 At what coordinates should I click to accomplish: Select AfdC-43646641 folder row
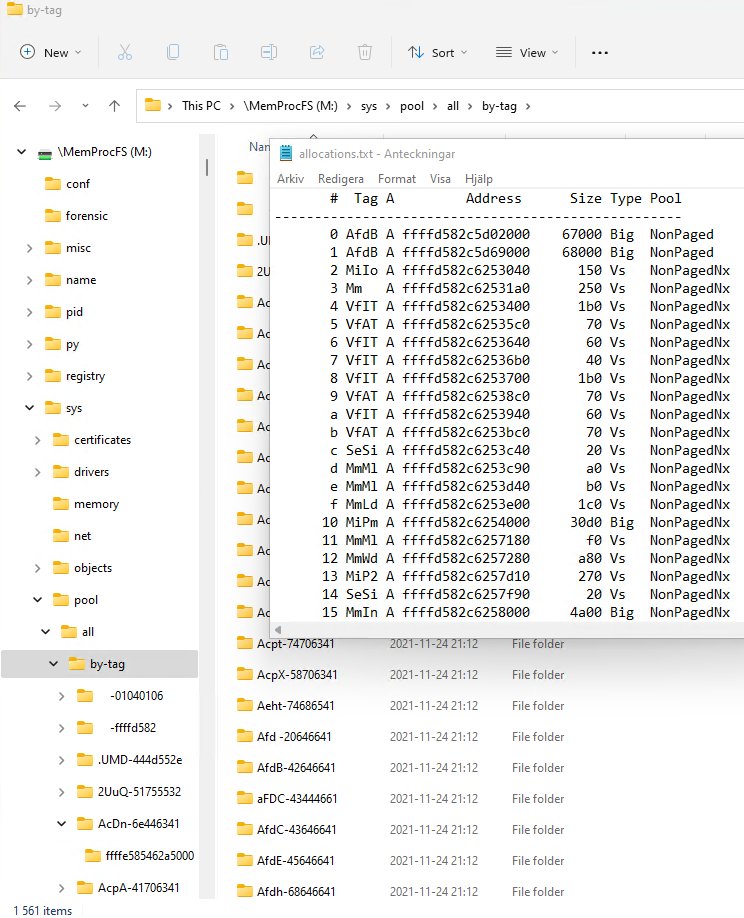tap(296, 830)
